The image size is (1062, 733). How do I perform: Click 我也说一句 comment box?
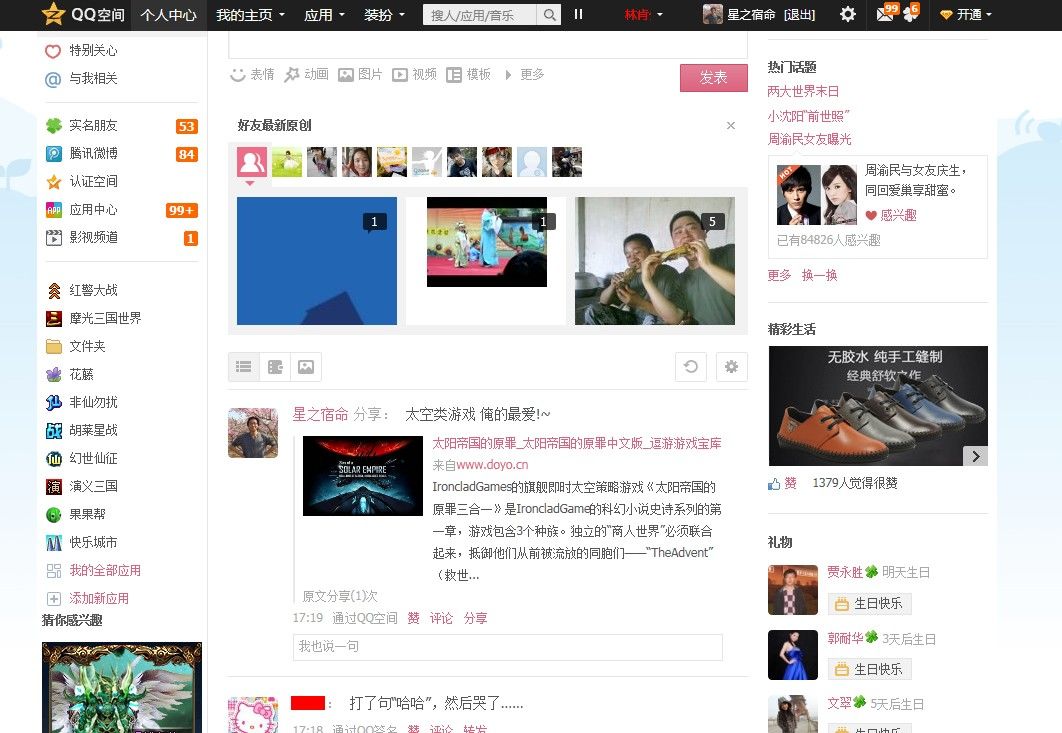(x=508, y=647)
